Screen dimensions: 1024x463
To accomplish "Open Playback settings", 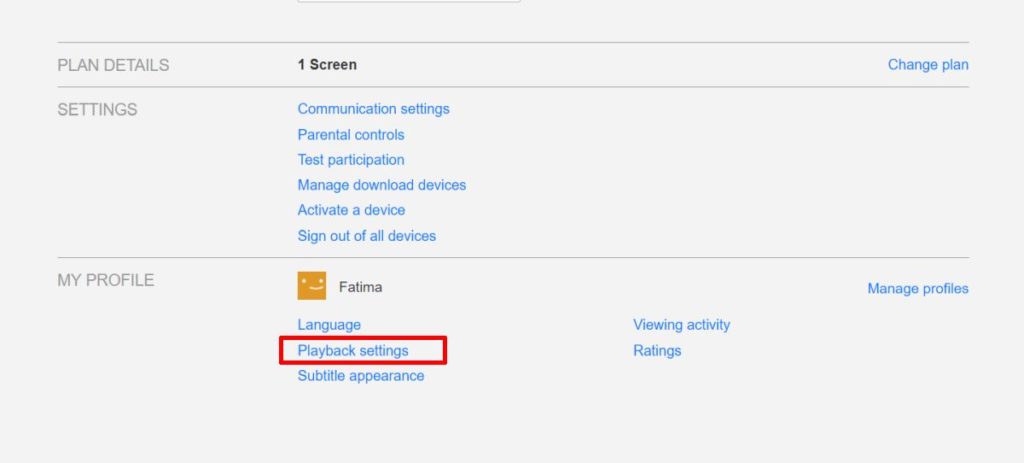I will (353, 351).
